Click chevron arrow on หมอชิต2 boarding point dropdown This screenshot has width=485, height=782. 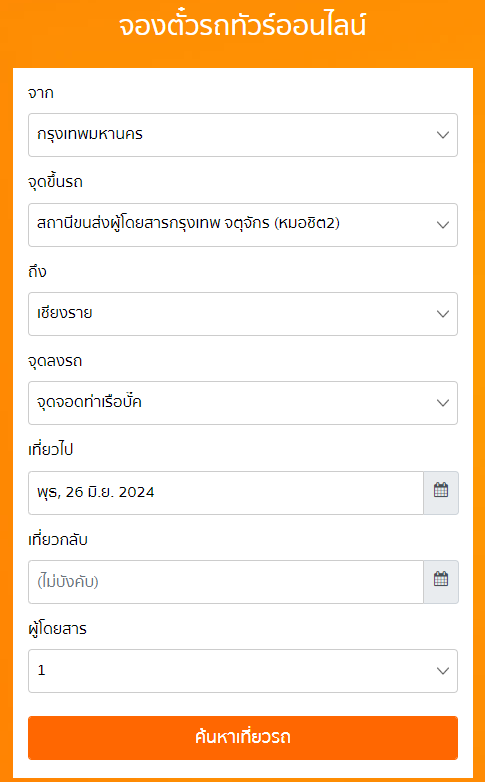pyautogui.click(x=443, y=225)
